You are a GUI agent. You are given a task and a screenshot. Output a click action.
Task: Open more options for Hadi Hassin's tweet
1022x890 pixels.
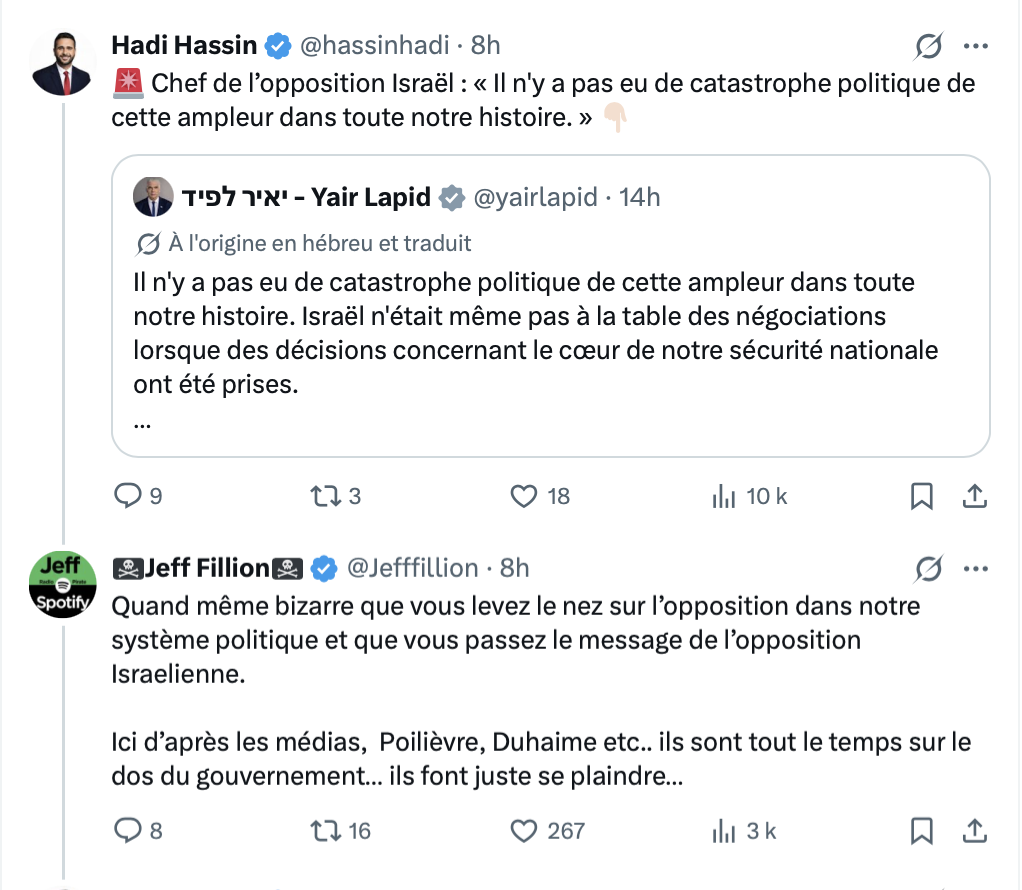(975, 46)
